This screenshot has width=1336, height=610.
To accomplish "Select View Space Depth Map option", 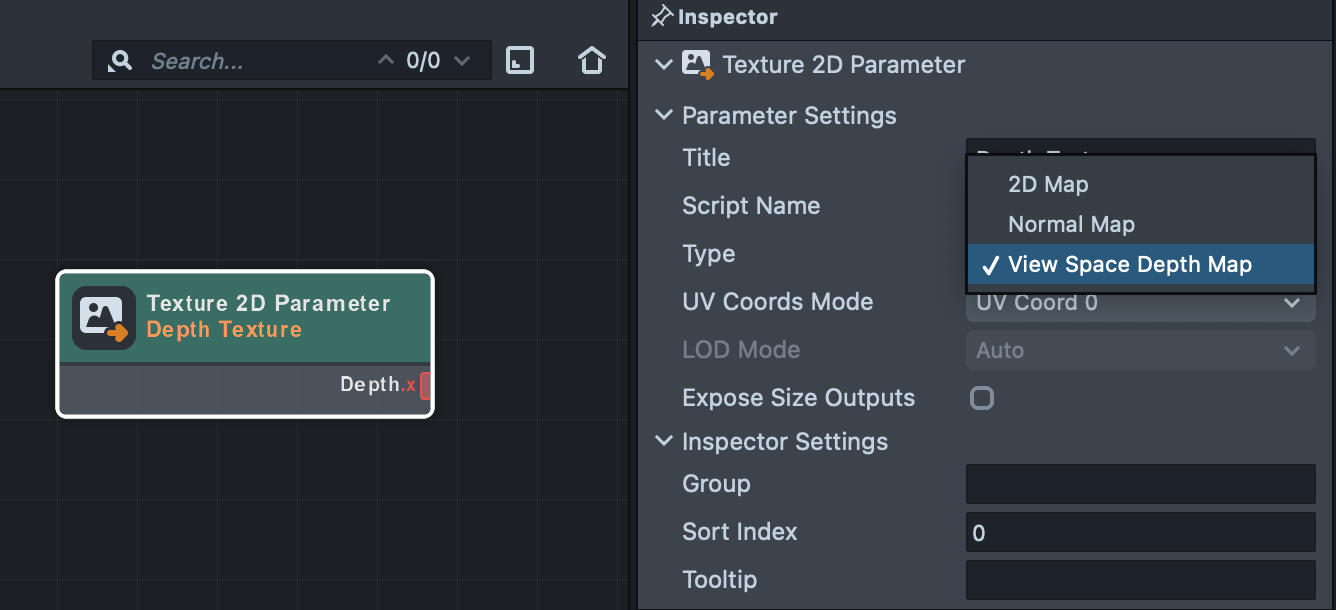I will pyautogui.click(x=1129, y=265).
